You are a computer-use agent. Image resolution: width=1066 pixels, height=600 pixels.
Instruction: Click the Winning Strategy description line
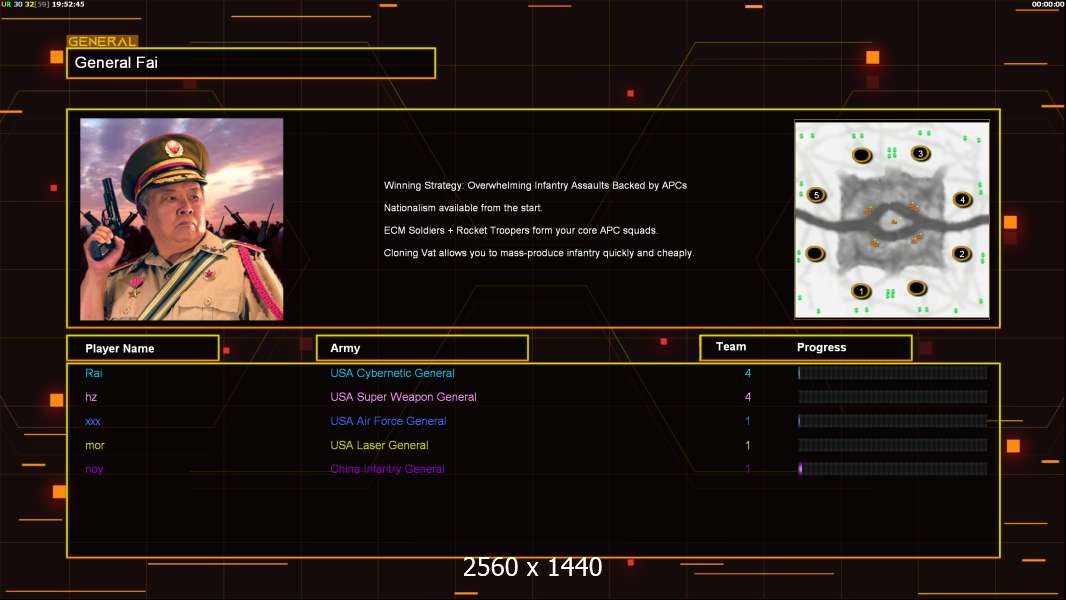[535, 186]
